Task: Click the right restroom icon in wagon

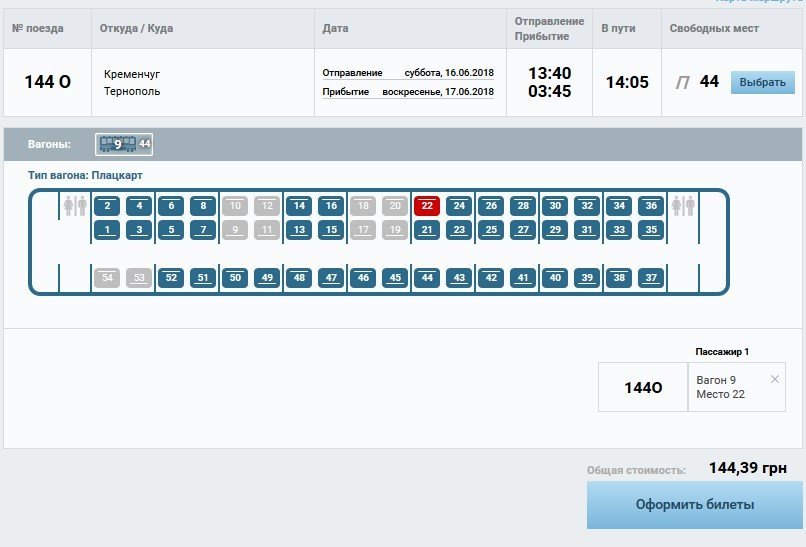Action: 683,206
